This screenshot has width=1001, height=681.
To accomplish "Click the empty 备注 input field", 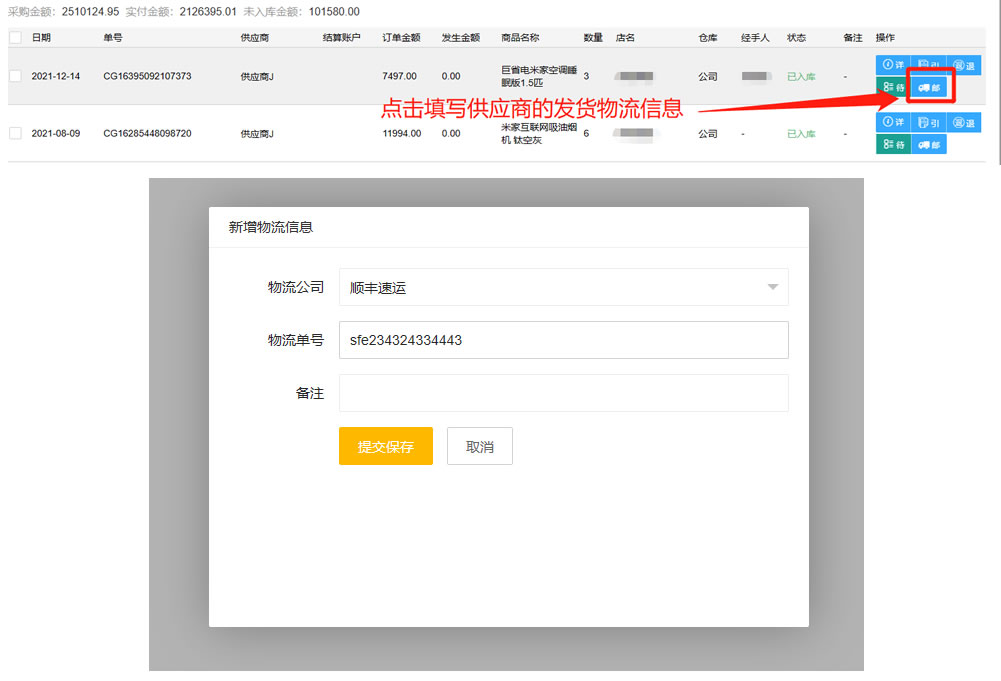I will click(564, 393).
